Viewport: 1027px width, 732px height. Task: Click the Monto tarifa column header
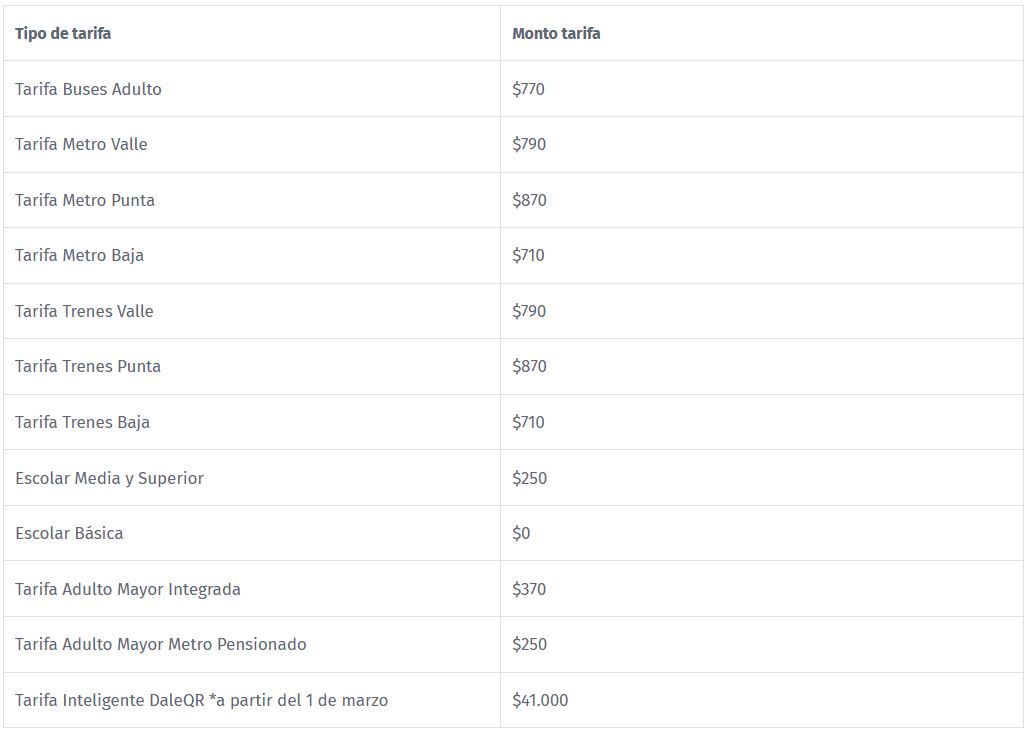click(x=556, y=33)
